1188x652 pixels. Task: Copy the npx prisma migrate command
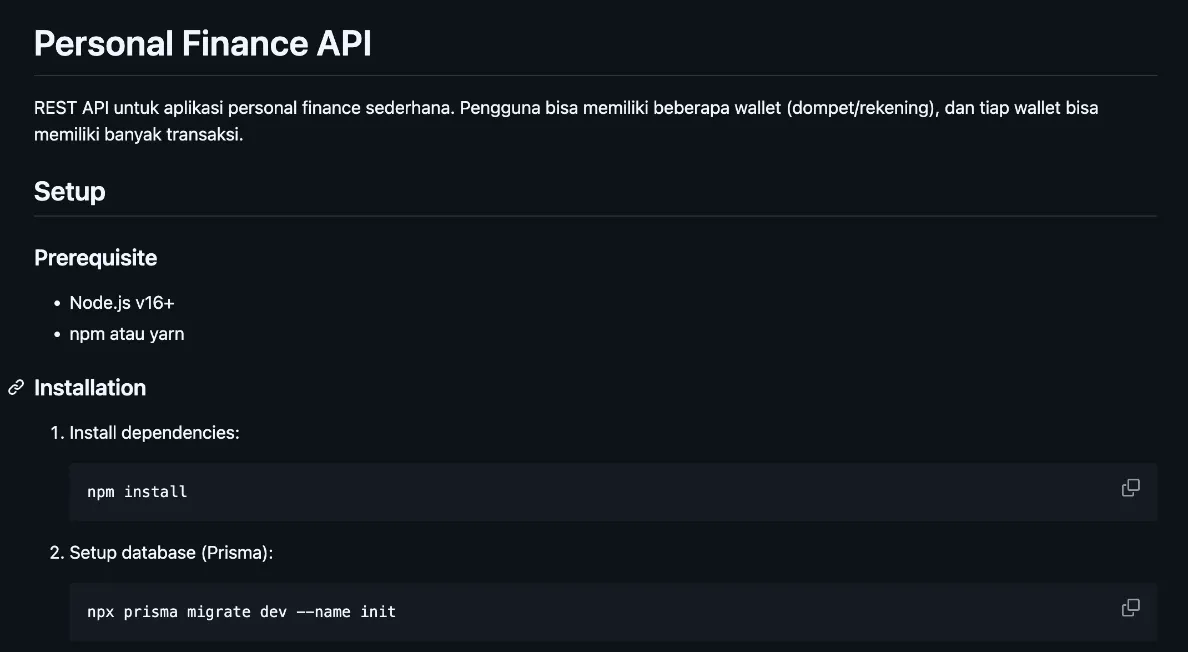pos(1130,607)
